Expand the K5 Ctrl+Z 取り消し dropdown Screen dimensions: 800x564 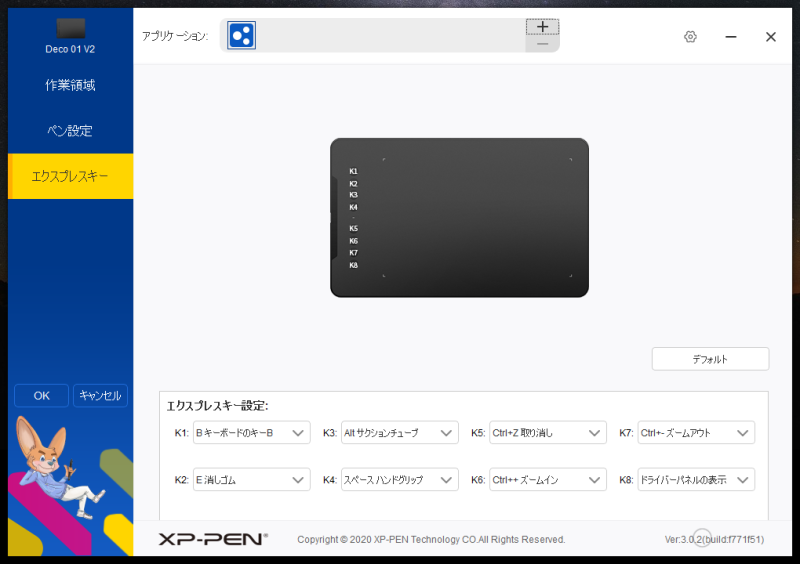pos(548,433)
